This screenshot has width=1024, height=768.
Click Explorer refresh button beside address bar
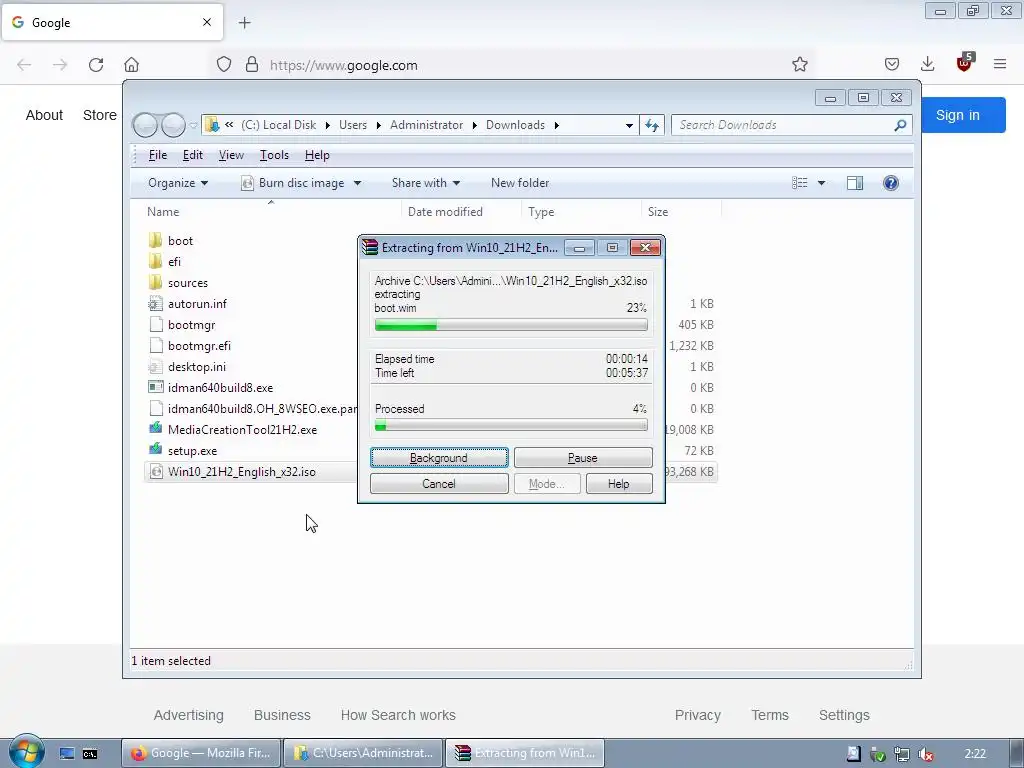pos(652,125)
